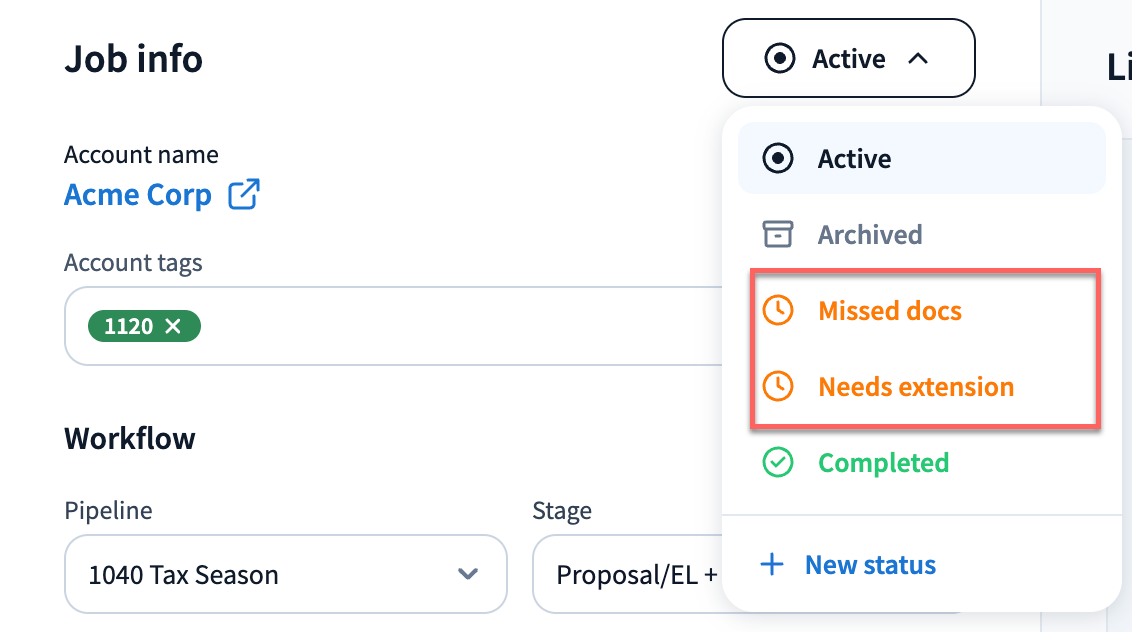This screenshot has width=1132, height=632.
Task: Collapse the Active status dropdown chevron
Action: tap(918, 59)
